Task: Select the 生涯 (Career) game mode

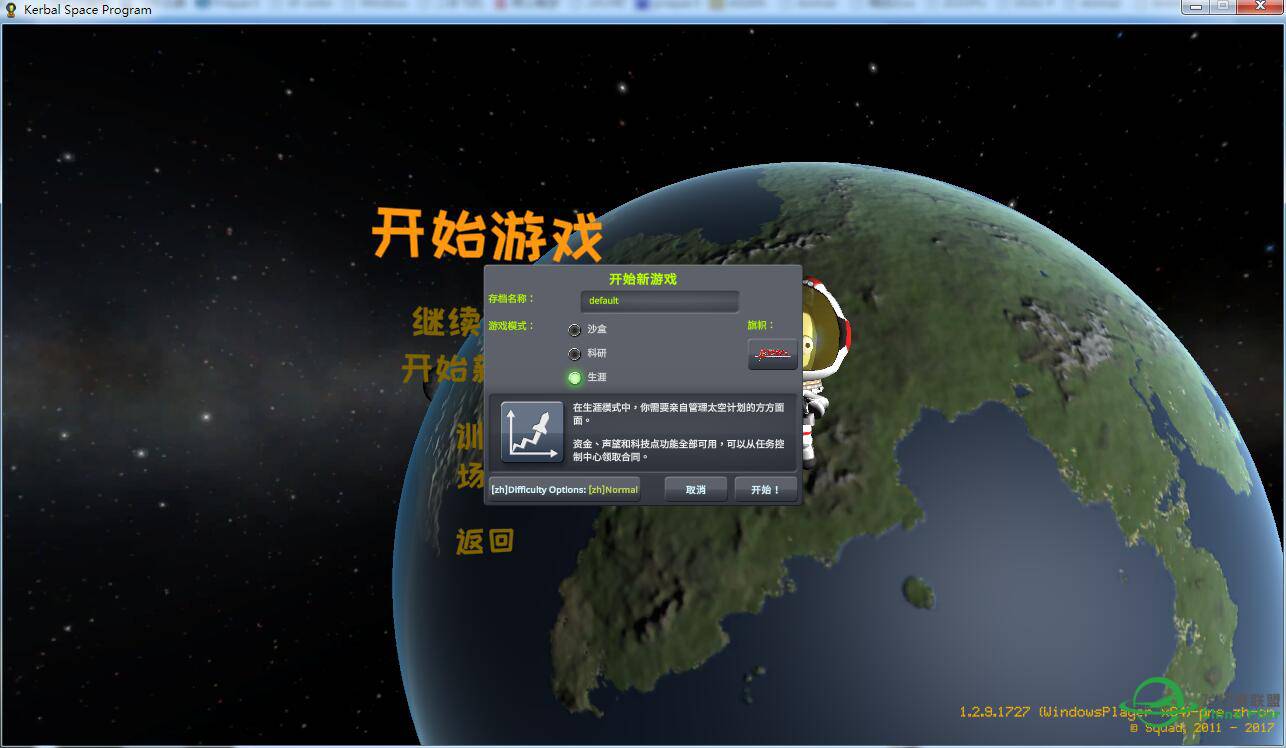Action: click(575, 377)
